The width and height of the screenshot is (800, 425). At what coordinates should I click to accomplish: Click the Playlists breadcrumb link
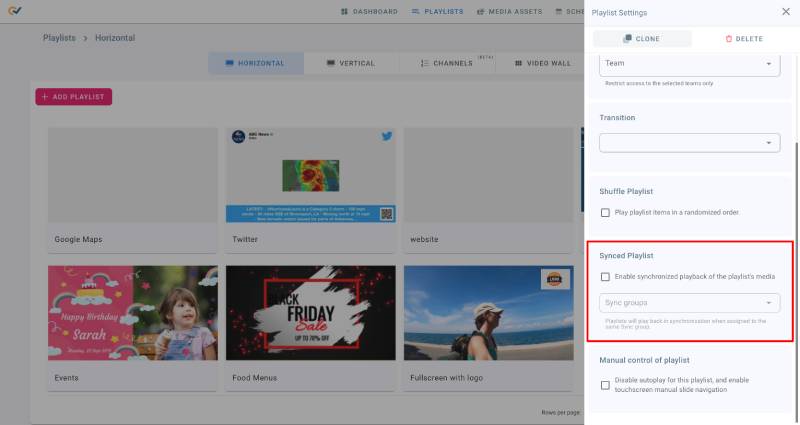coord(59,38)
